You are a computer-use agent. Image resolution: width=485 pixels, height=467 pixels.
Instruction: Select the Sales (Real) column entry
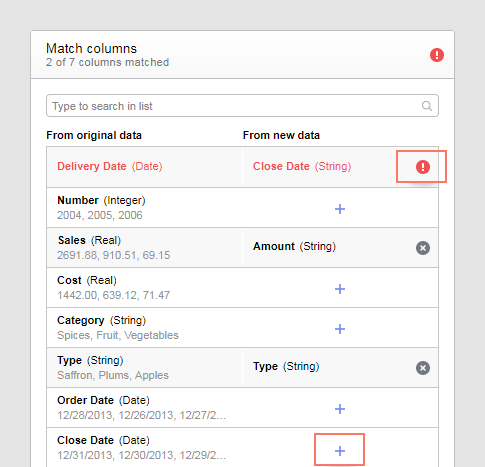89,240
